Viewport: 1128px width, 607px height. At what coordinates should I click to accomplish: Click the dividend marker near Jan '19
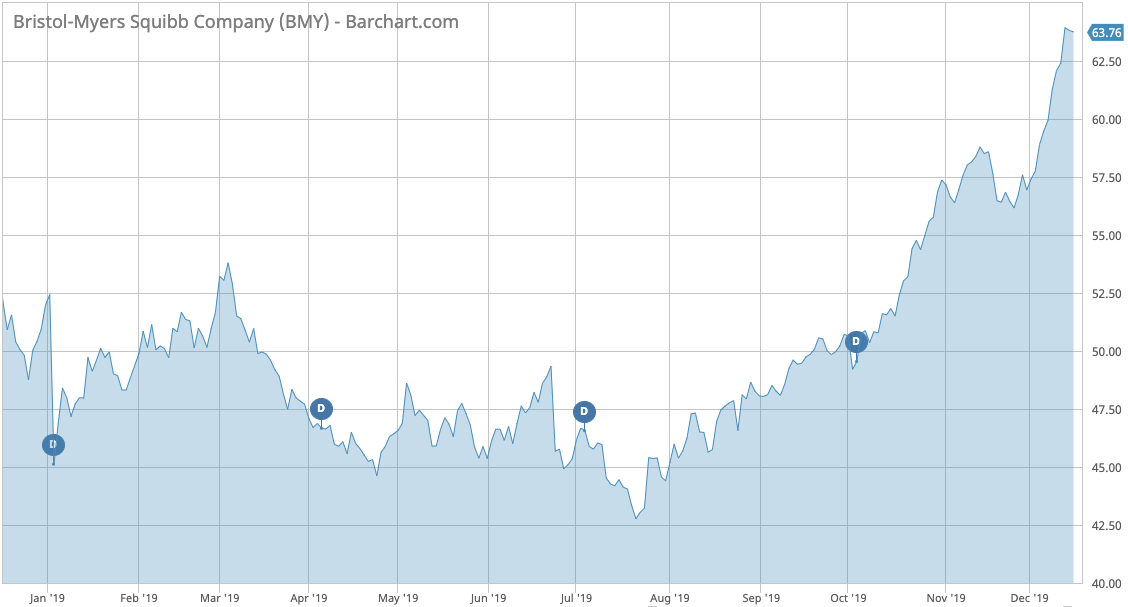(53, 445)
